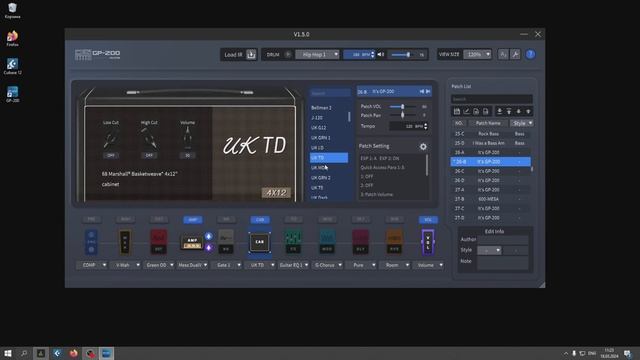Screen dimensions: 640x360
Task: Click the blue circular icon beside AMP
Action: coord(209,236)
